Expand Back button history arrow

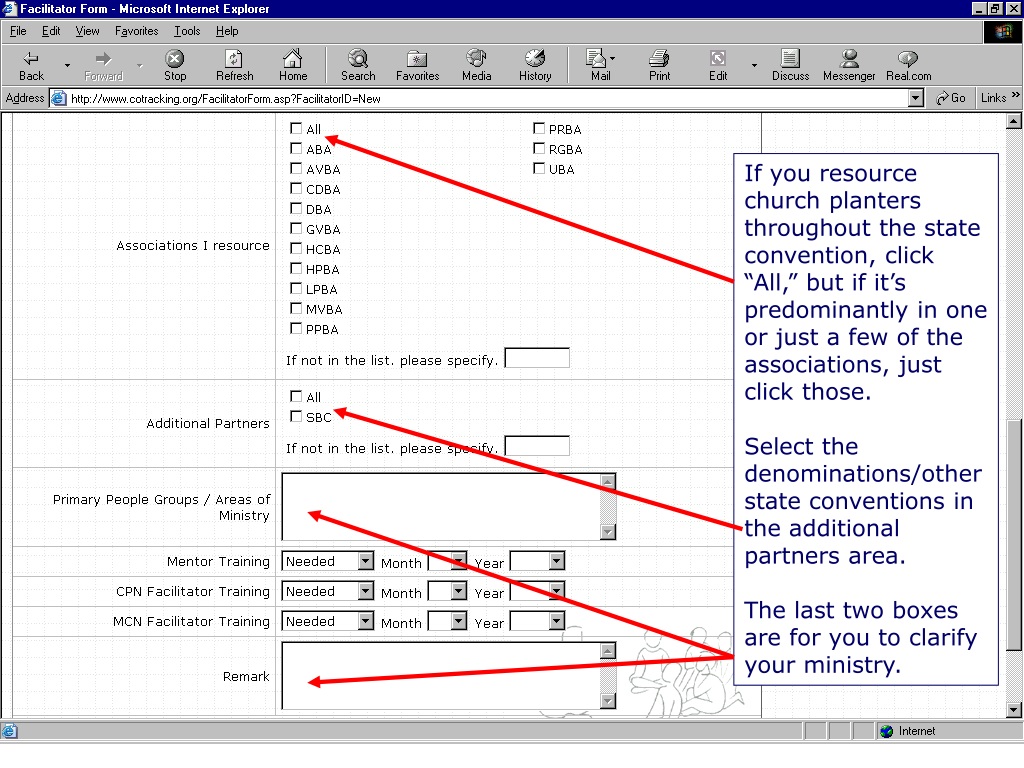67,65
